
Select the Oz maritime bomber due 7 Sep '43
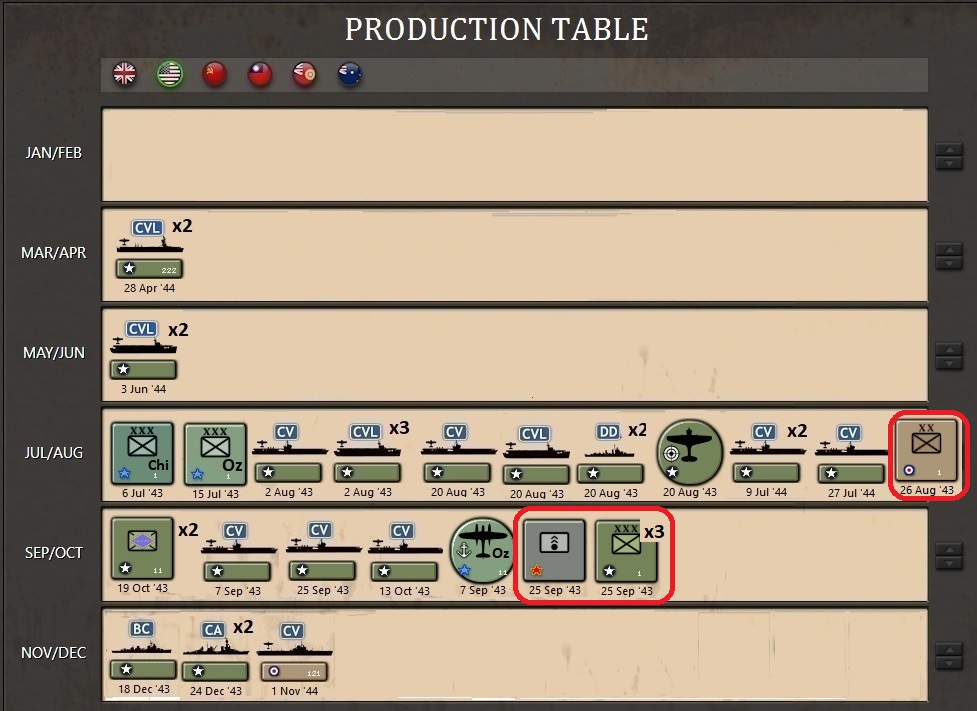pos(482,550)
